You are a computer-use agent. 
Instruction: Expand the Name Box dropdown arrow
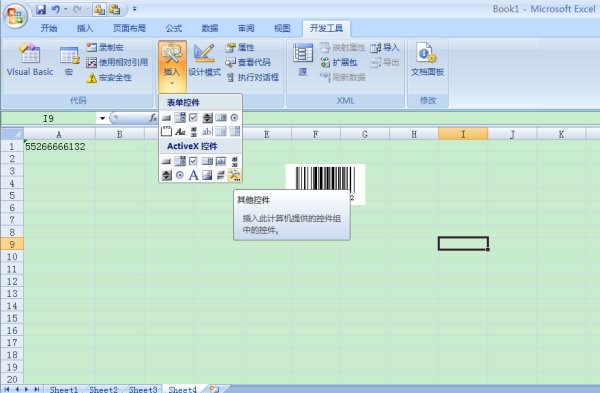click(102, 118)
